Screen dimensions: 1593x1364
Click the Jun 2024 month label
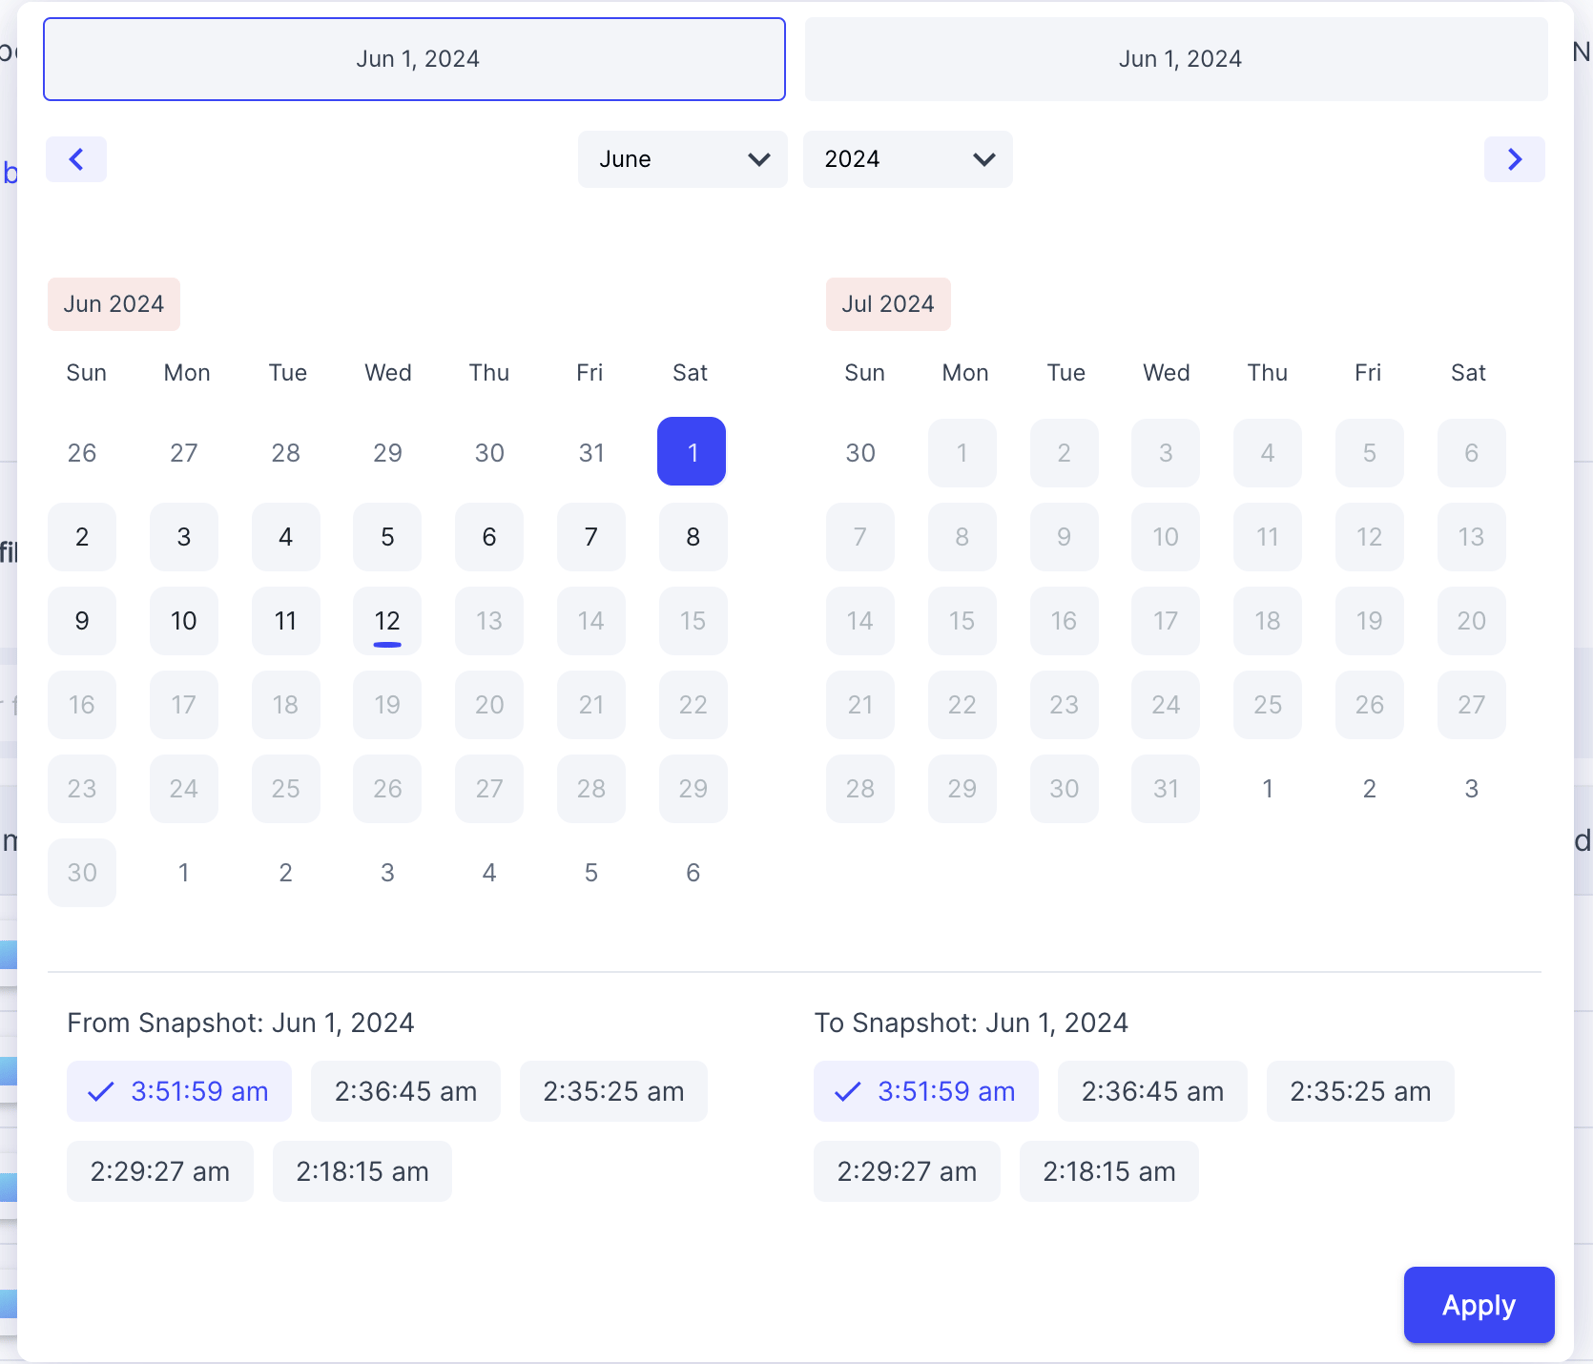coord(114,304)
